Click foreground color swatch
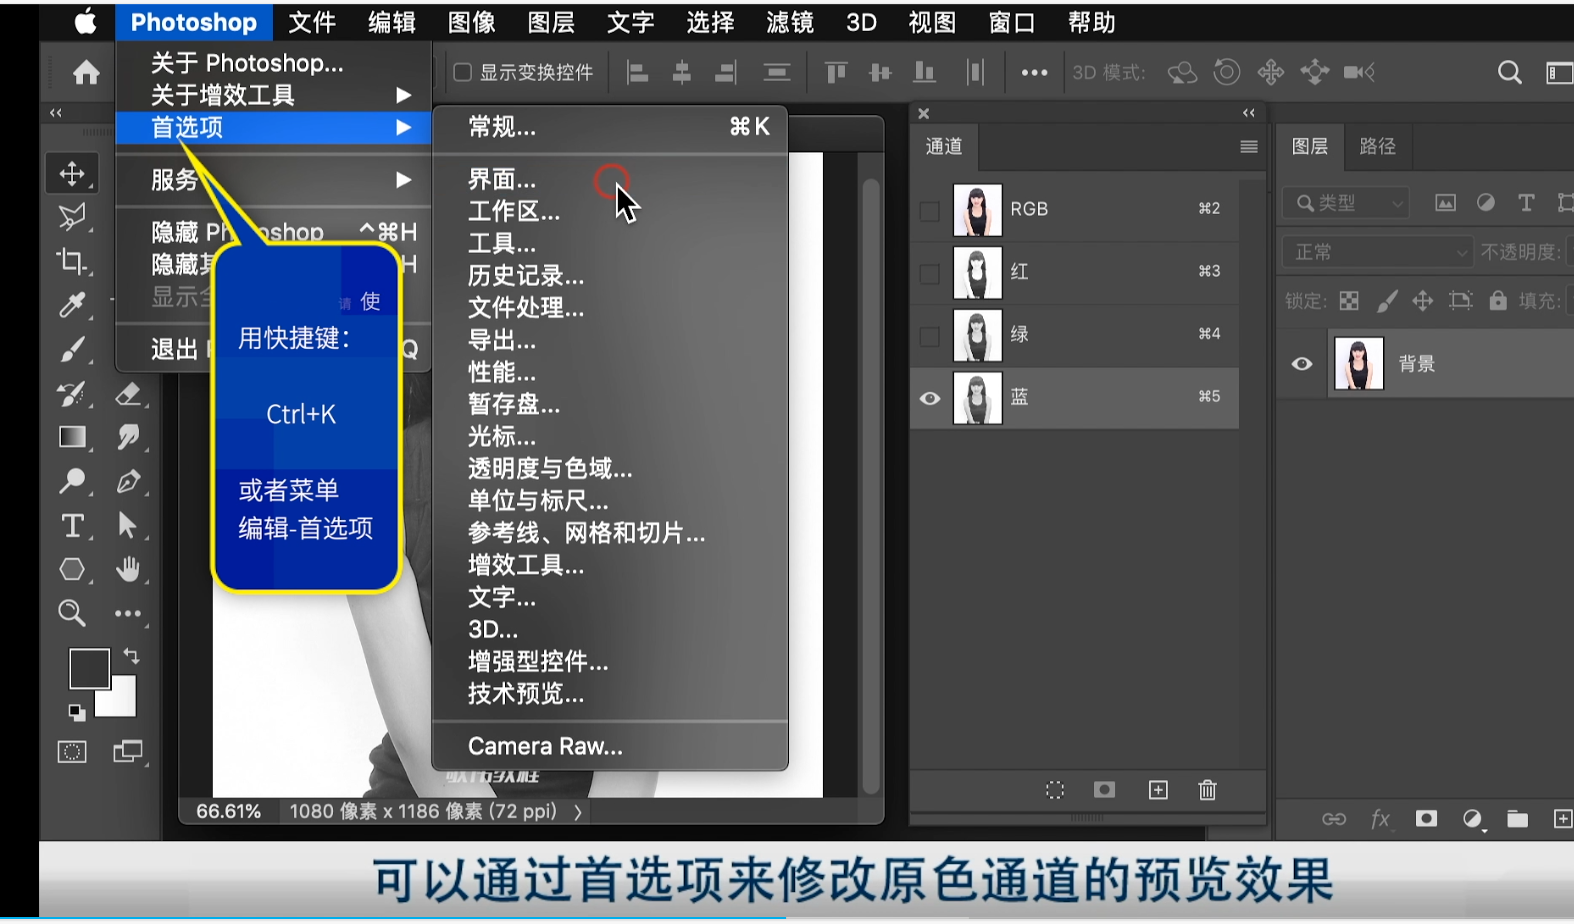The width and height of the screenshot is (1574, 924). (x=89, y=668)
